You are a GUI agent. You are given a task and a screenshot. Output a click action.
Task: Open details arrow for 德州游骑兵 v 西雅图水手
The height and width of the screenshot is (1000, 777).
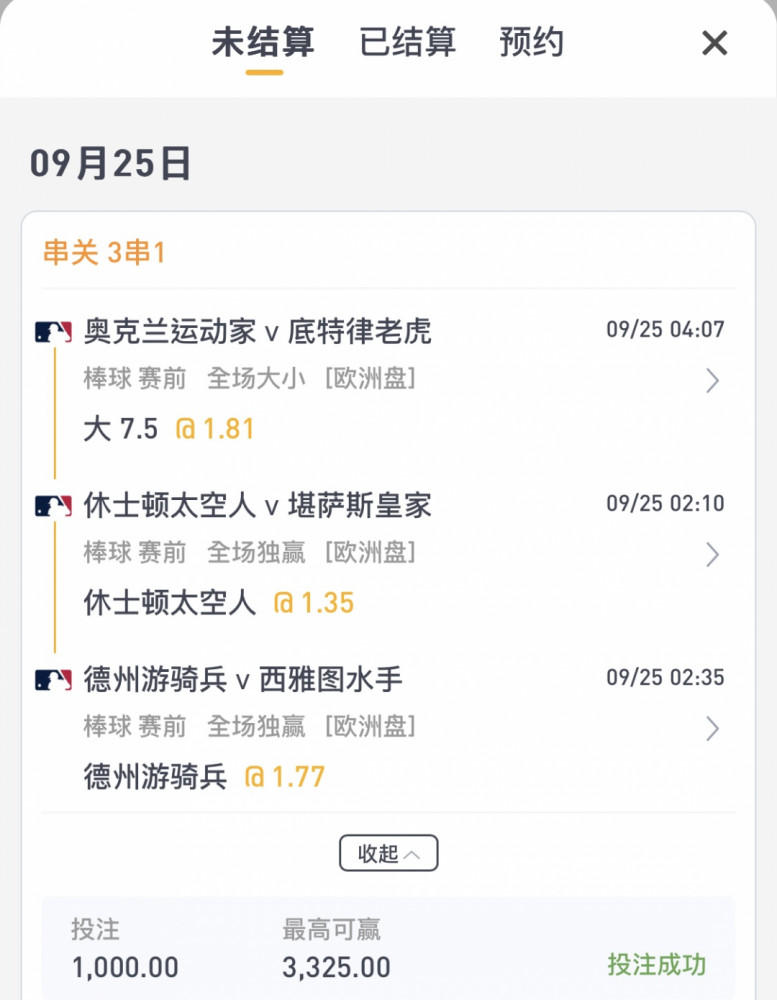(x=713, y=728)
